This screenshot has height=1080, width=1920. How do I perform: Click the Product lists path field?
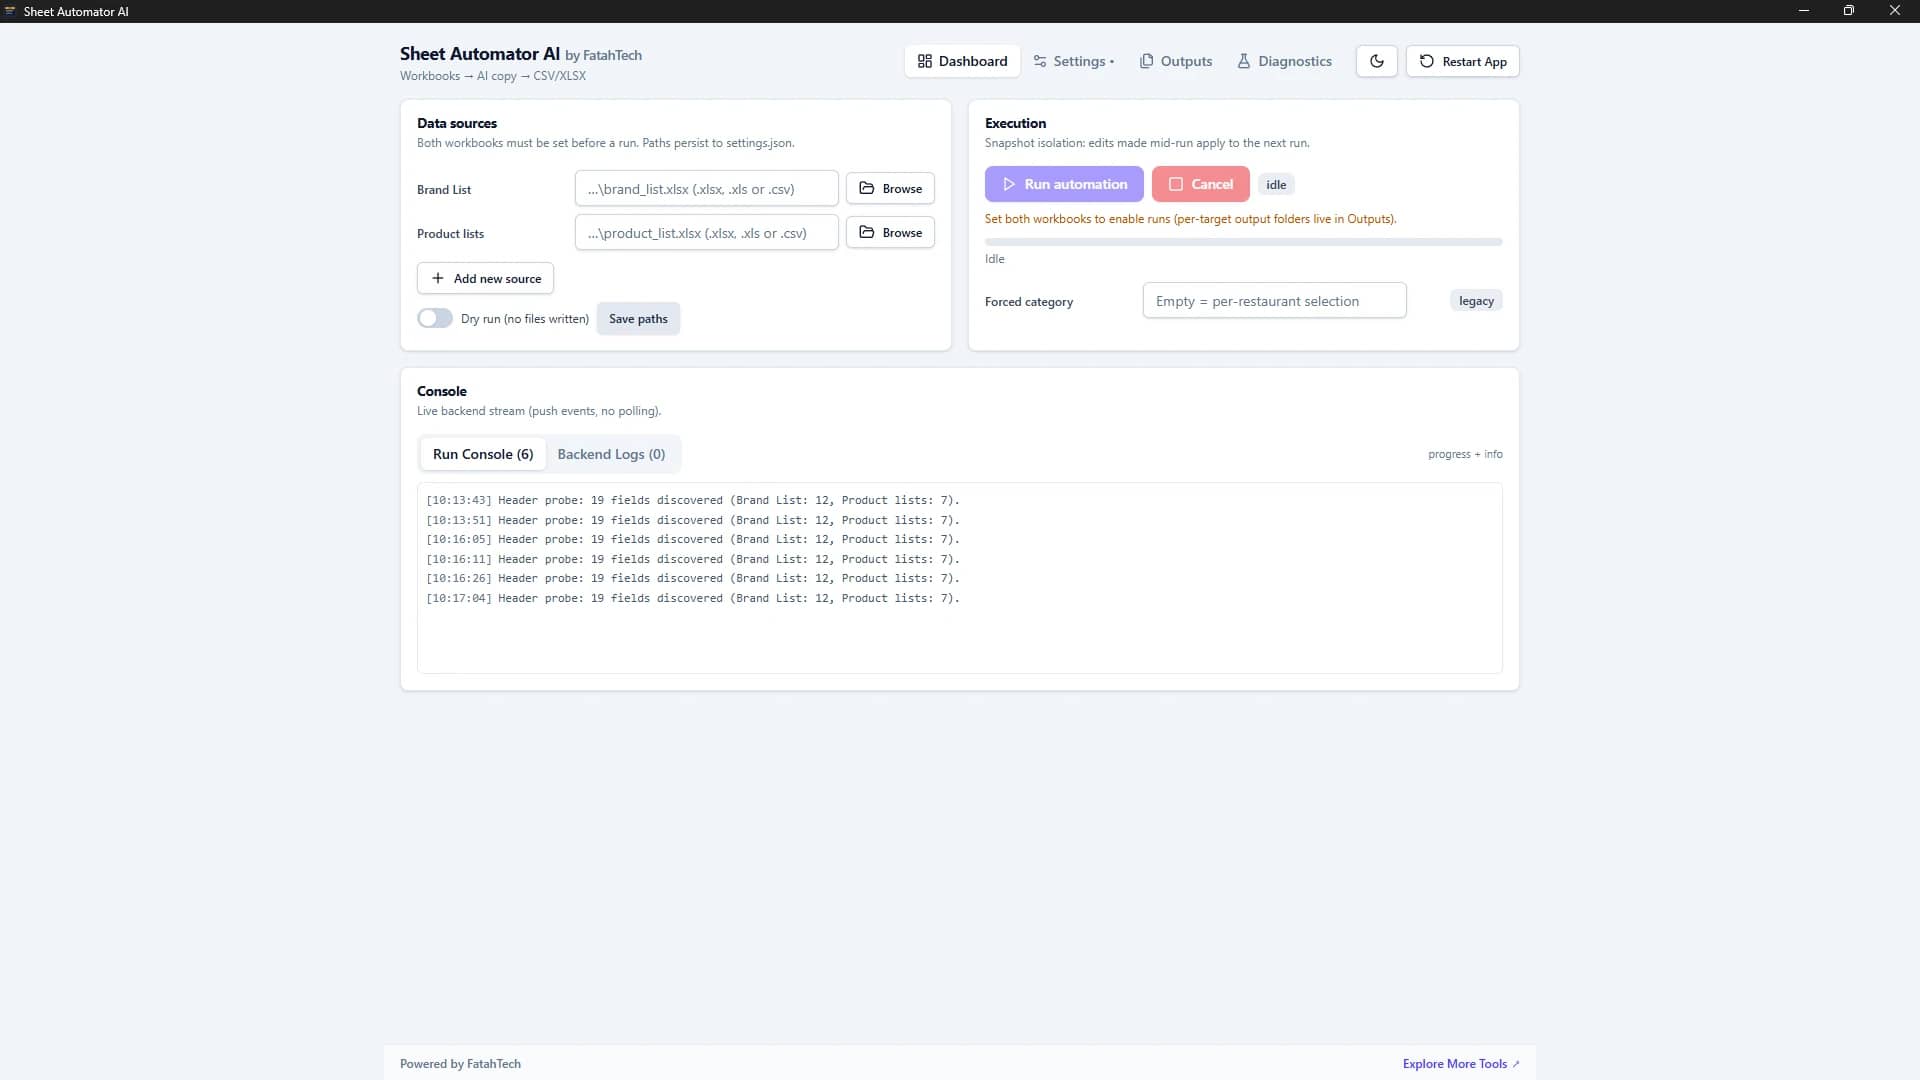706,232
